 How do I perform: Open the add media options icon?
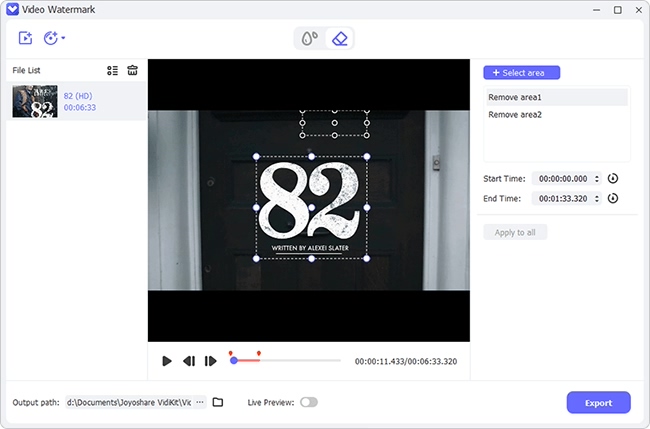coord(51,38)
